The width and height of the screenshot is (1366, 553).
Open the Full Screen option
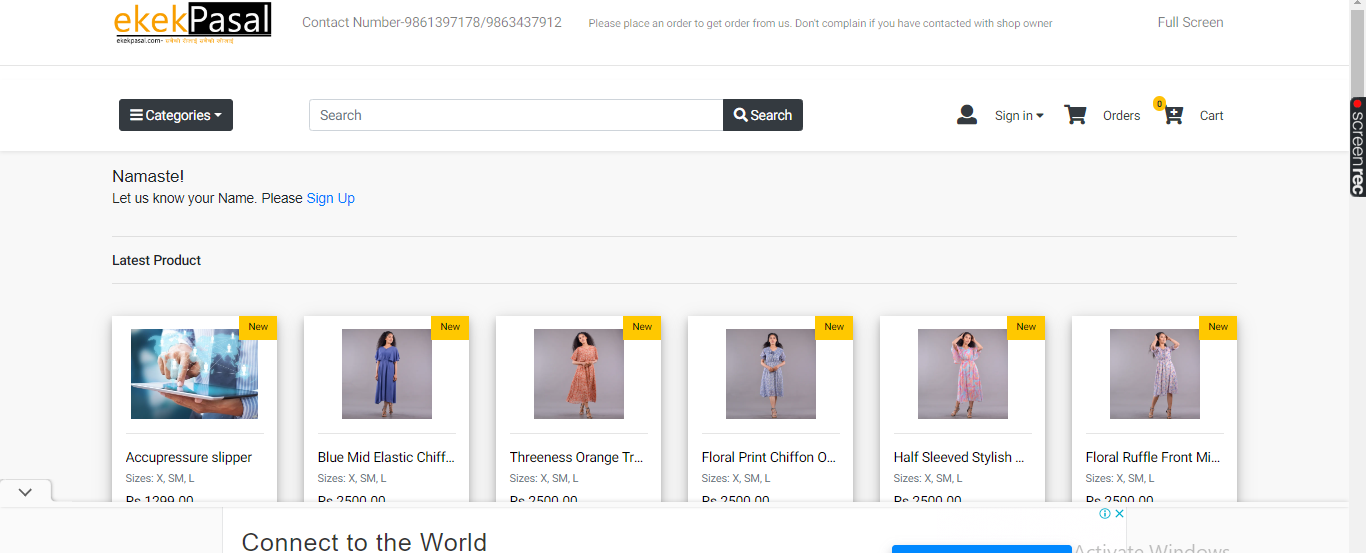(1190, 22)
